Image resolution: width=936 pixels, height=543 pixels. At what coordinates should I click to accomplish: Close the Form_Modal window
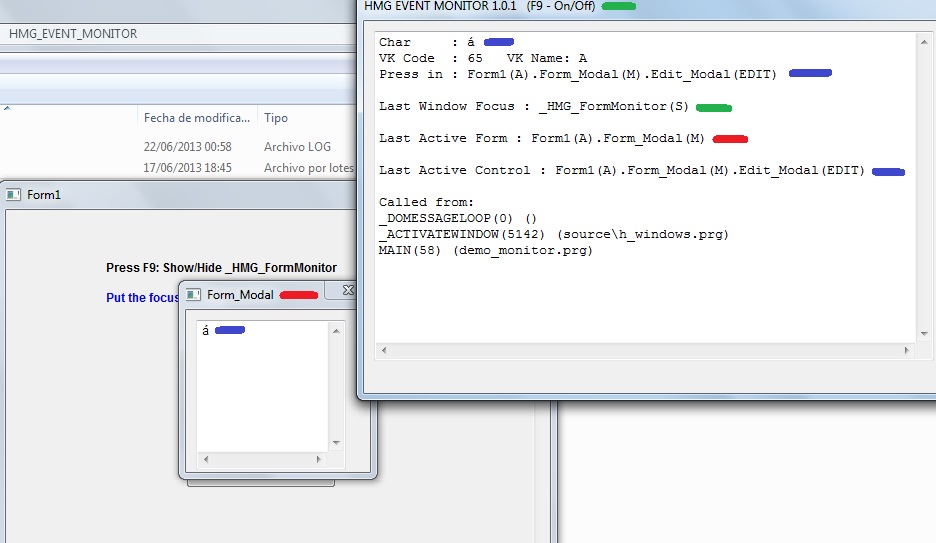coord(348,290)
